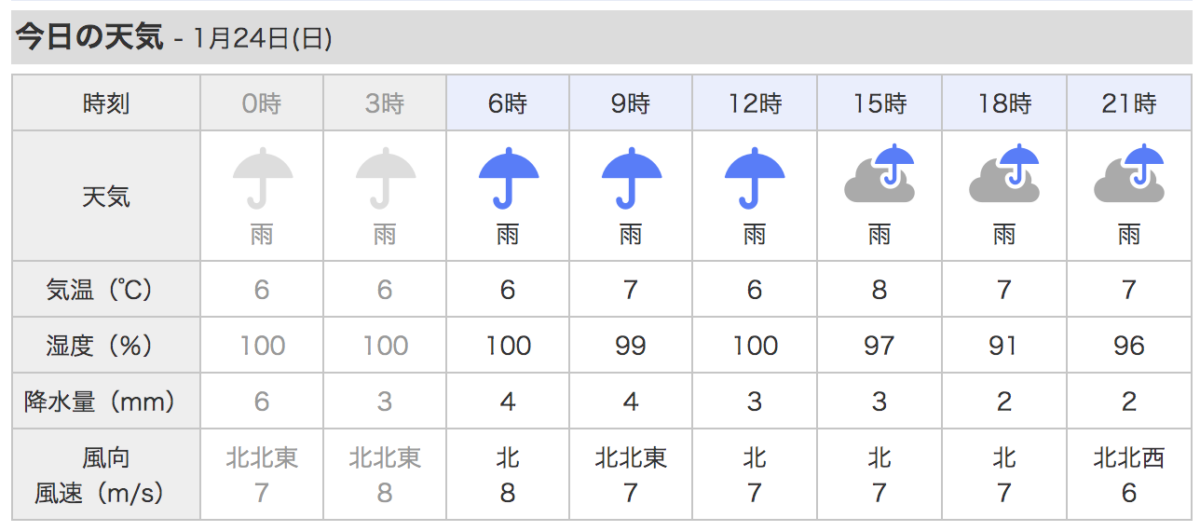Click the 気温(℃) row label
The image size is (1200, 531).
106,290
